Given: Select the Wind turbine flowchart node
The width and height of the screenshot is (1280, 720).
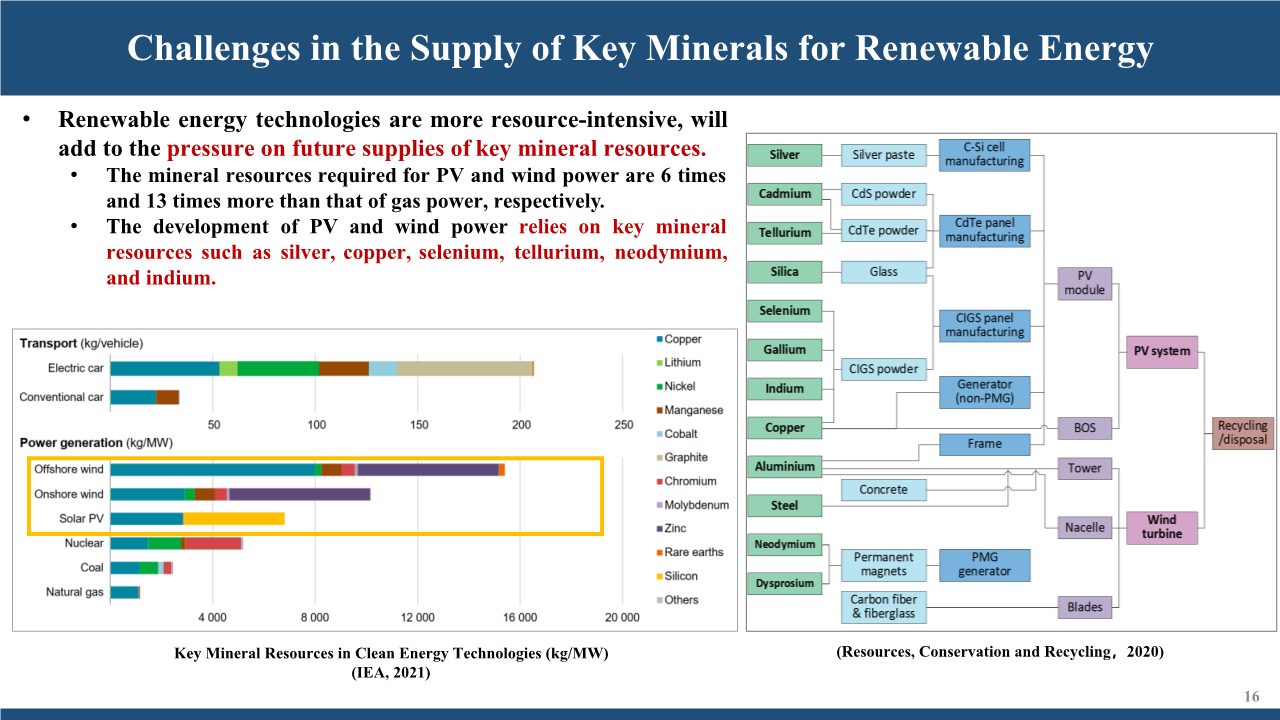Looking at the screenshot, I should pyautogui.click(x=1161, y=527).
